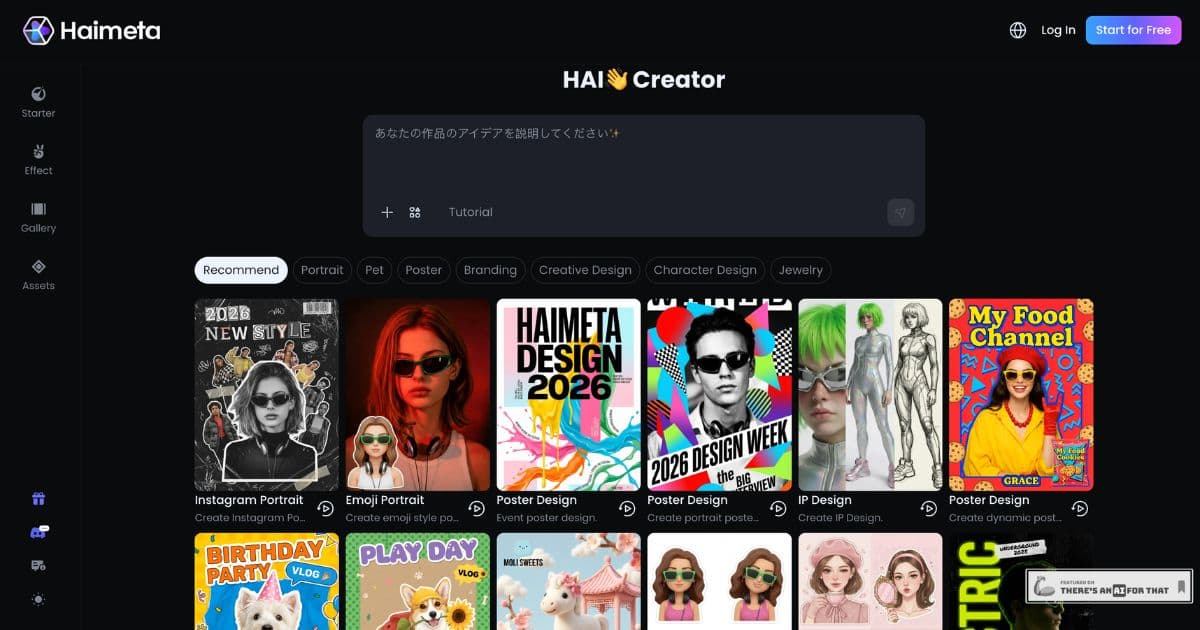Toggle light theme with the sun icon
Screen dimensions: 1200x630
tap(37, 599)
